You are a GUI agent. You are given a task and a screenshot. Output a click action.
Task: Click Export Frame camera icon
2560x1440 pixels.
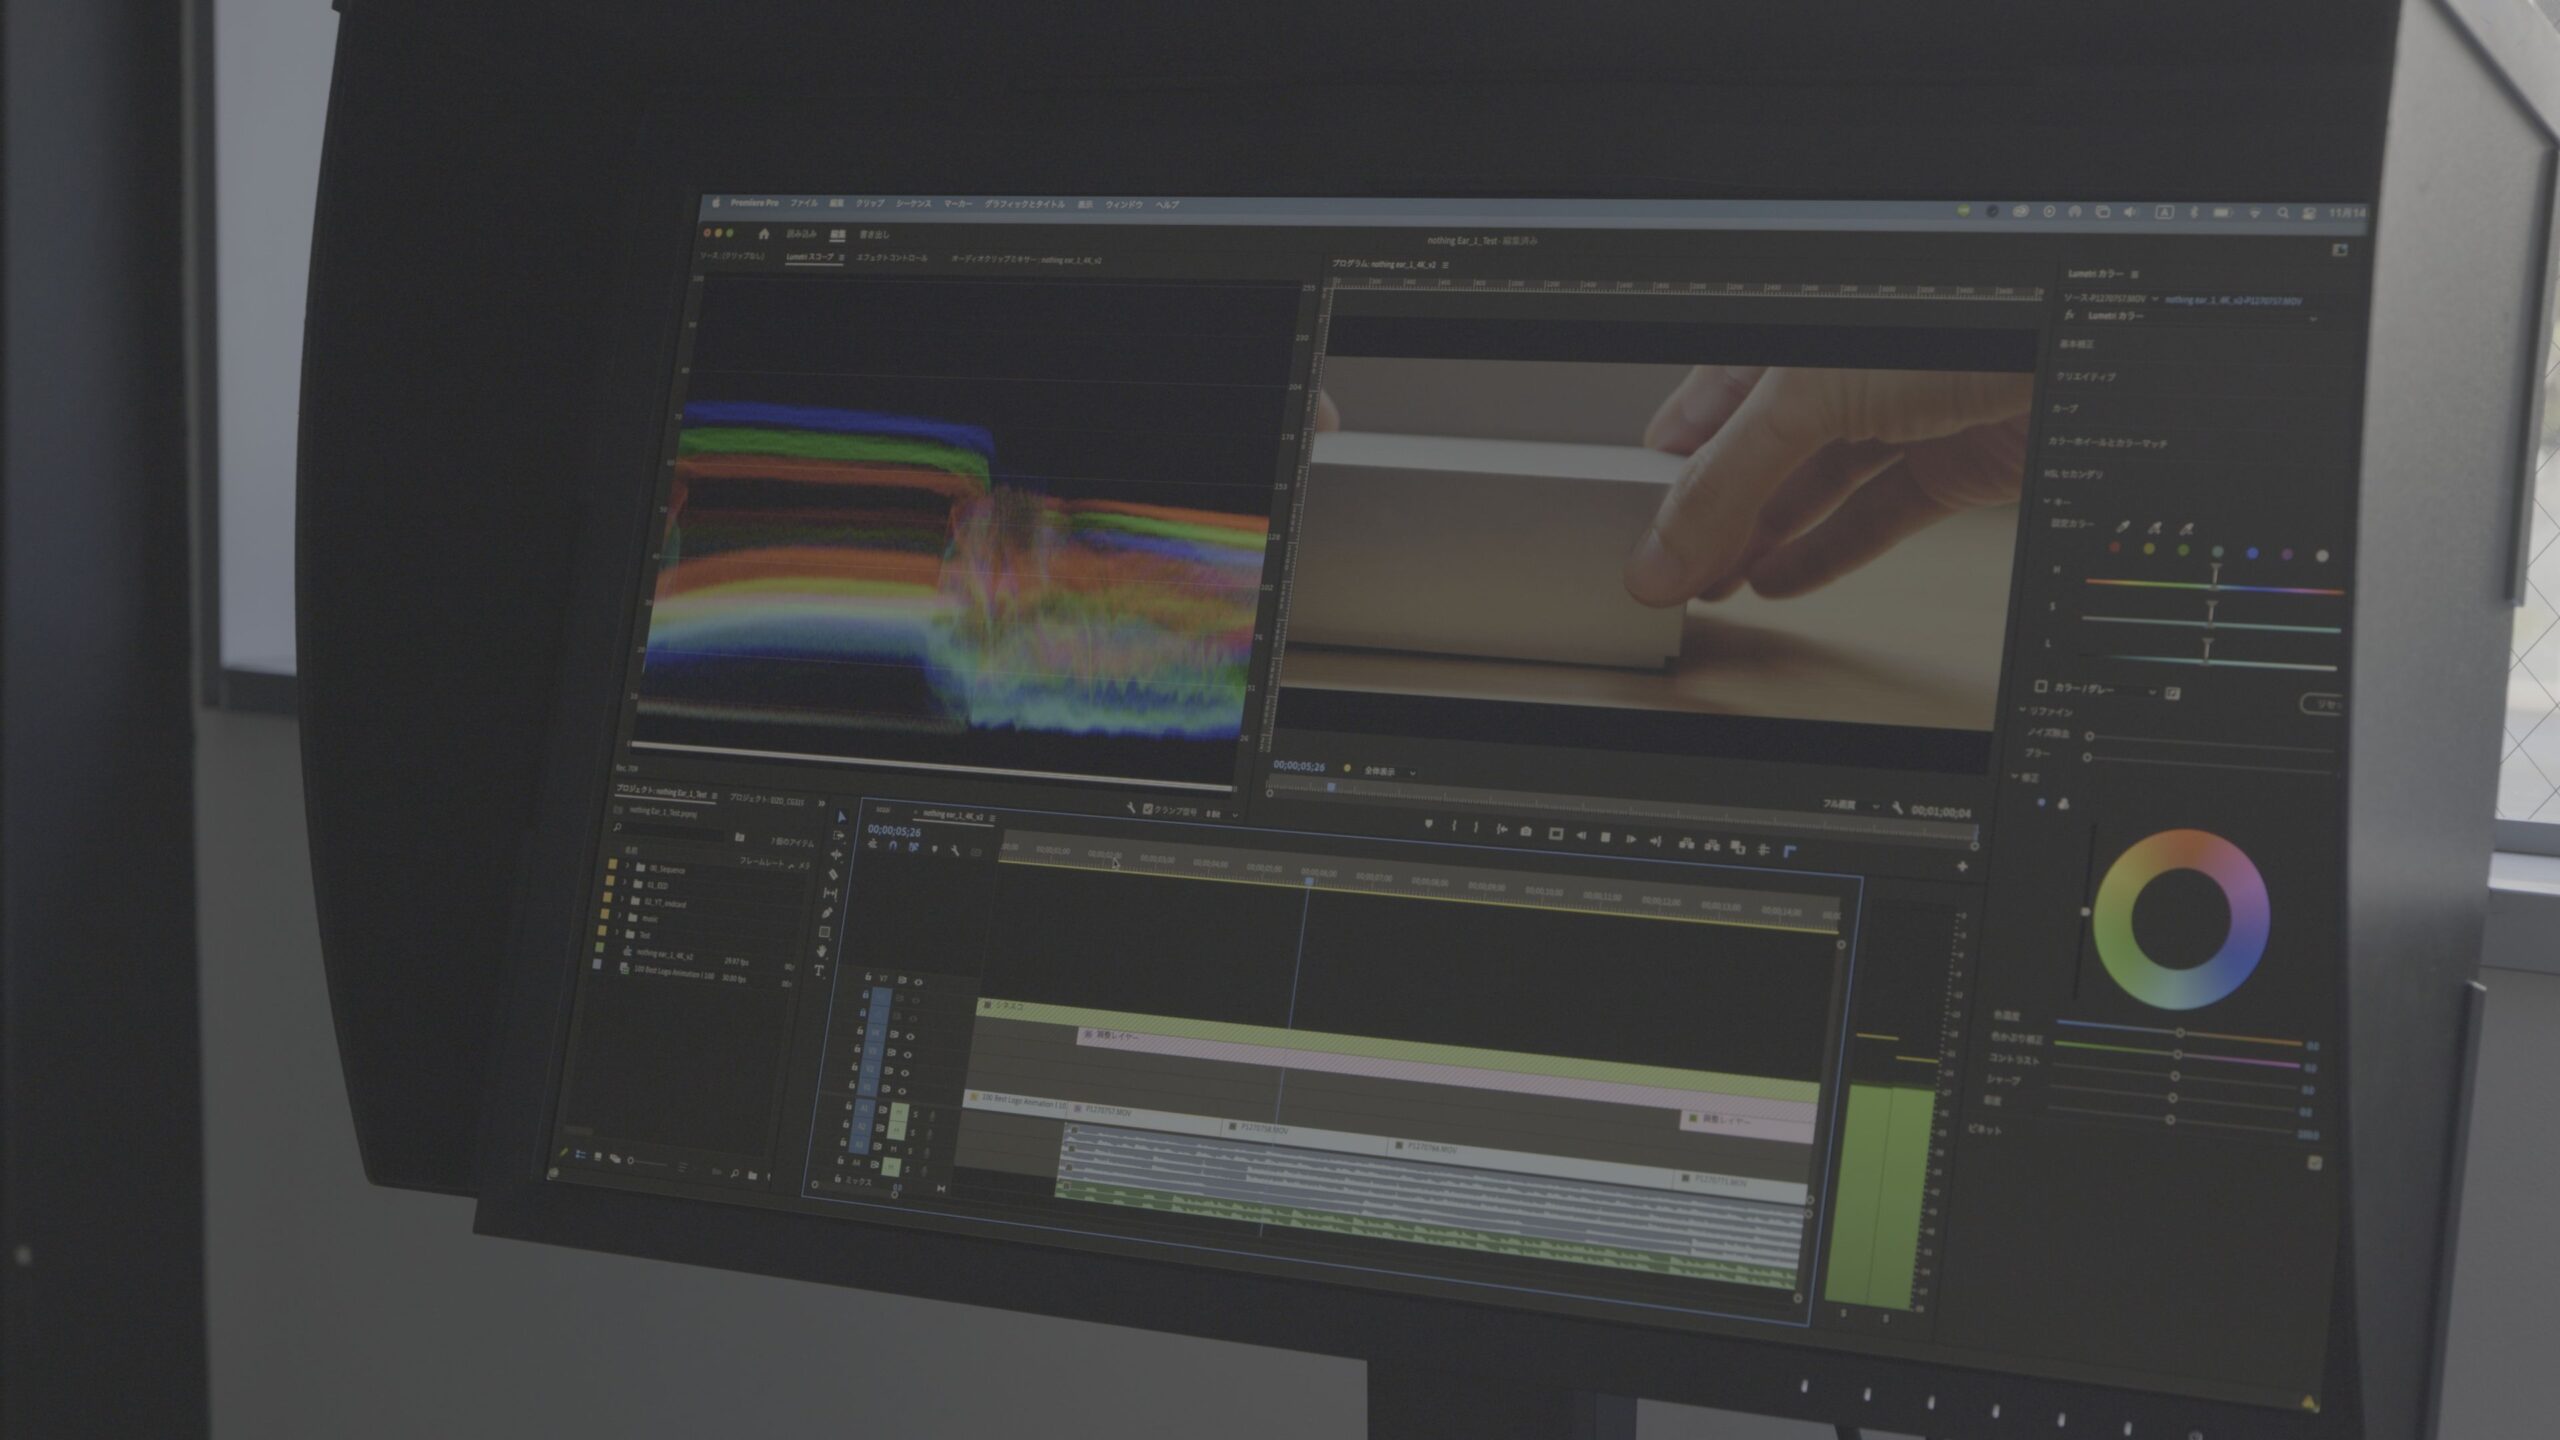click(x=1526, y=831)
